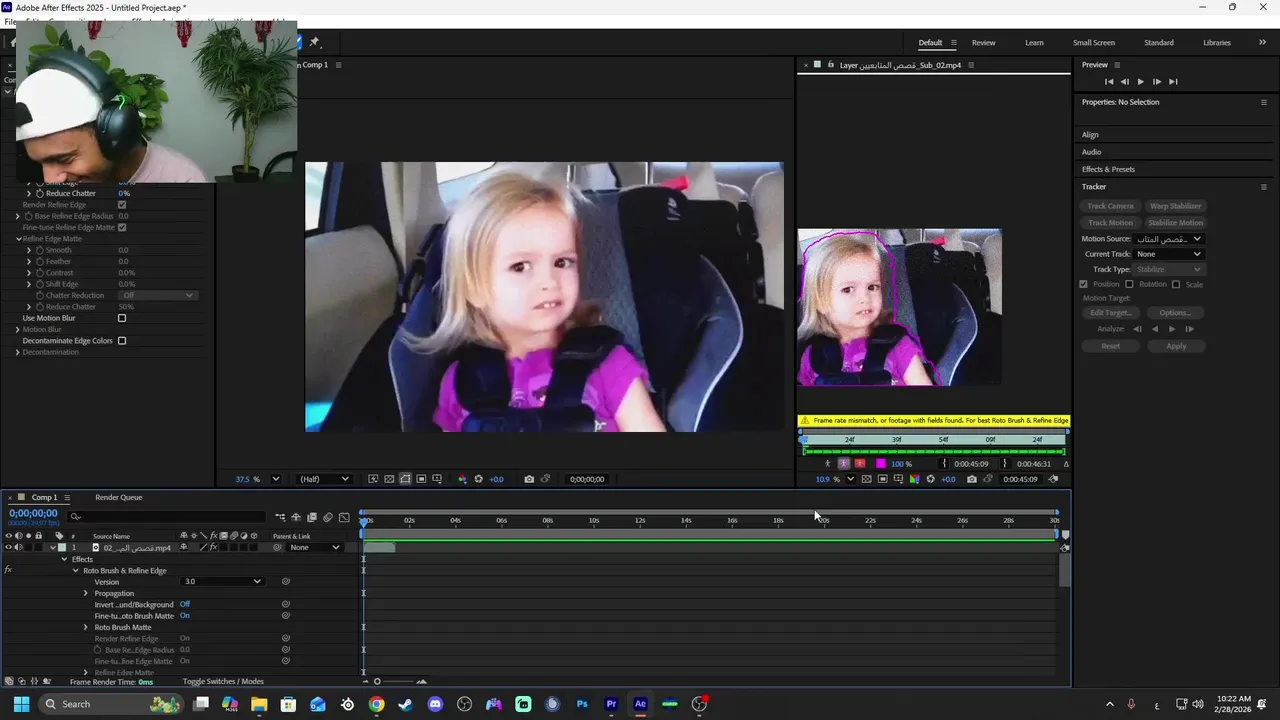Viewport: 1280px width, 720px height.
Task: Toggle shy layers icon in timeline
Action: pos(296,517)
